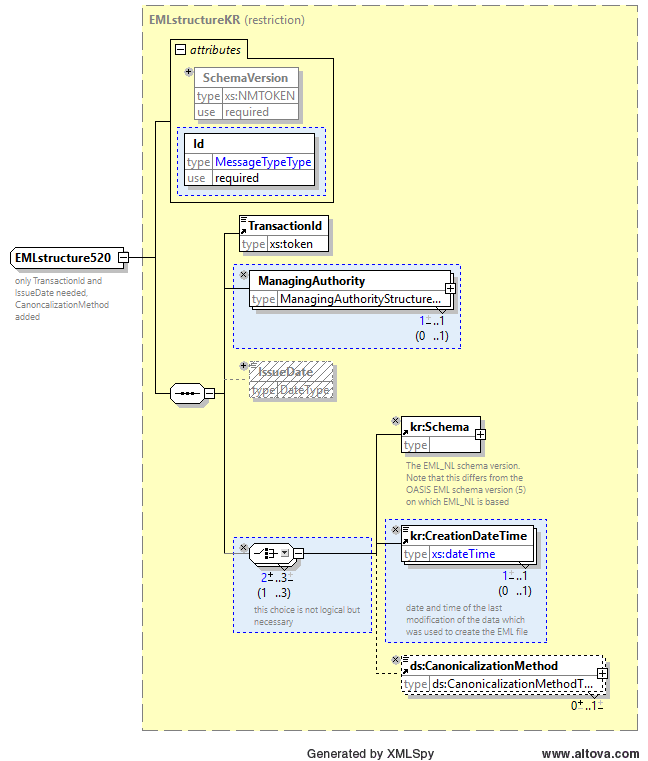
Task: Click ManagingAuthorityStructure type value
Action: [x=360, y=299]
